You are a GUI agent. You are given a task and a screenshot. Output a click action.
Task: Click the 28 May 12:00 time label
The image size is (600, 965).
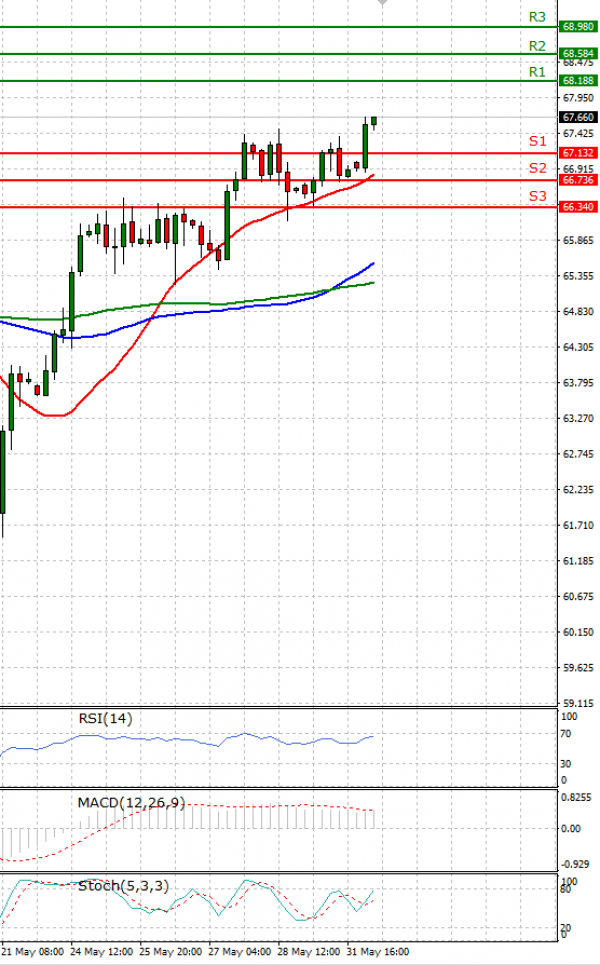point(308,951)
